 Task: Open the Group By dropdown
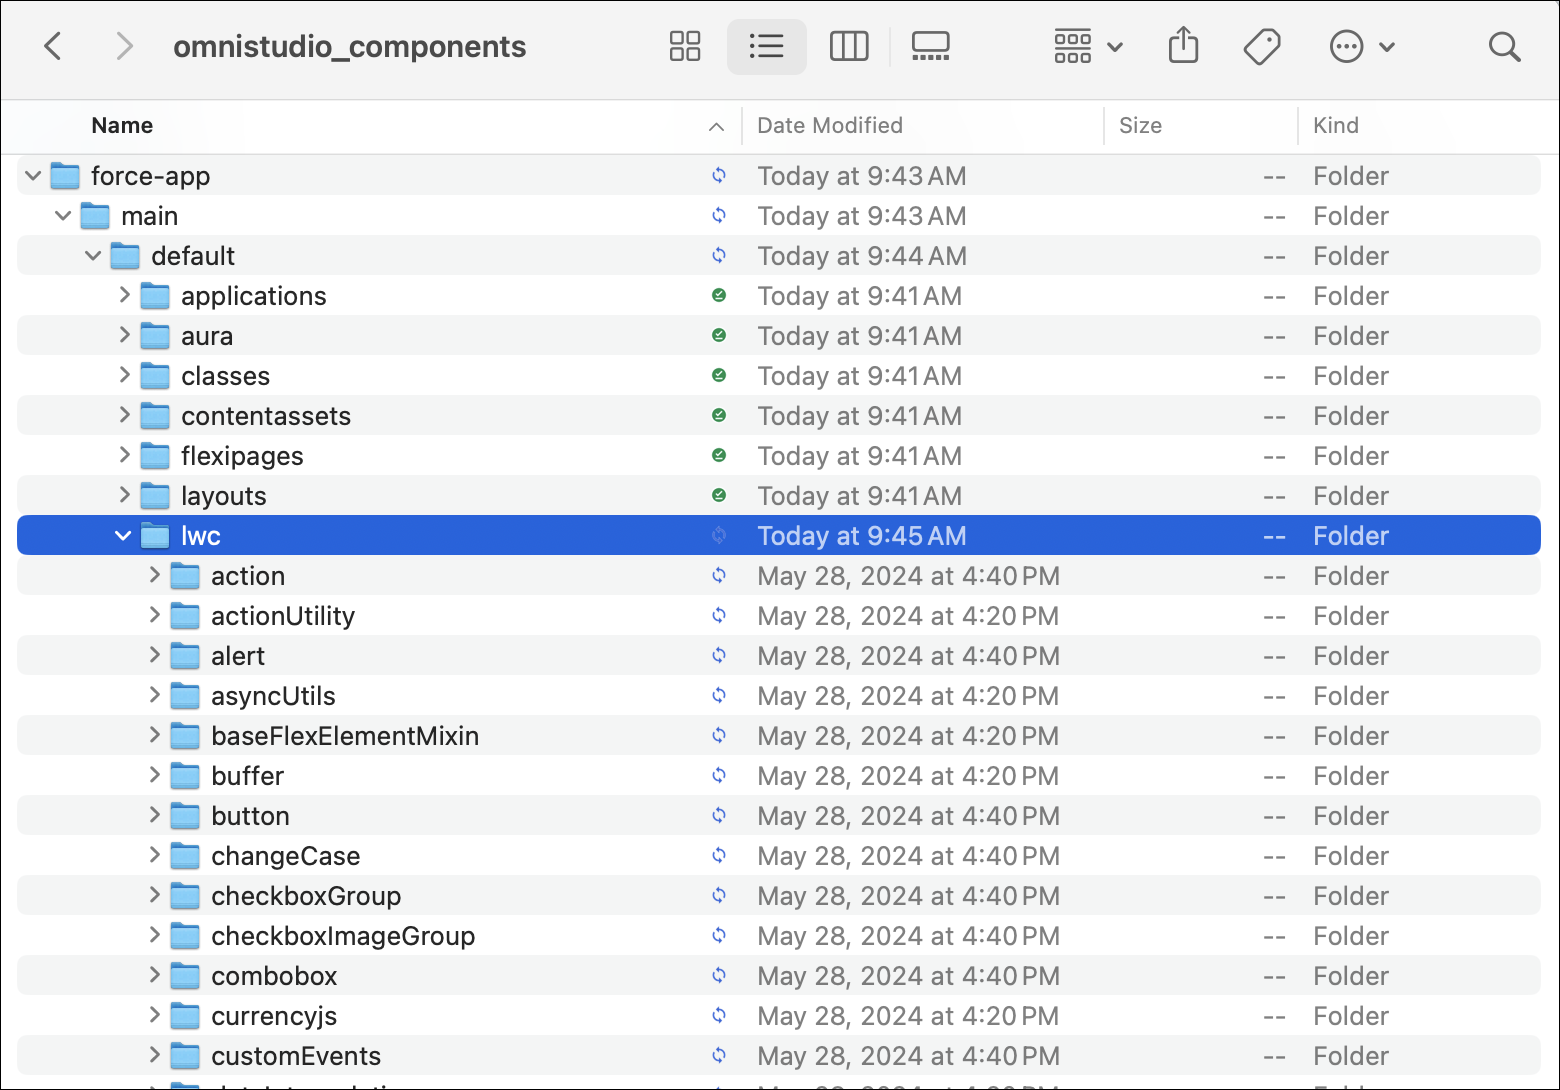pos(1086,46)
